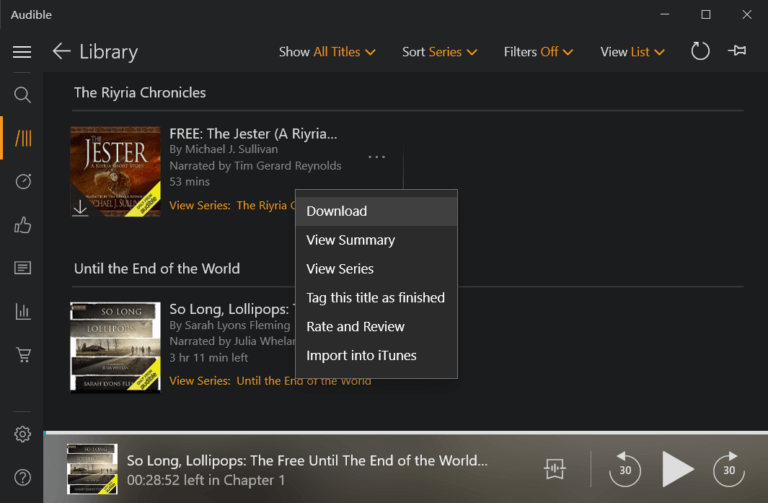This screenshot has height=503, width=768.
Task: Add a clip bookmark in the player bar
Action: point(554,469)
